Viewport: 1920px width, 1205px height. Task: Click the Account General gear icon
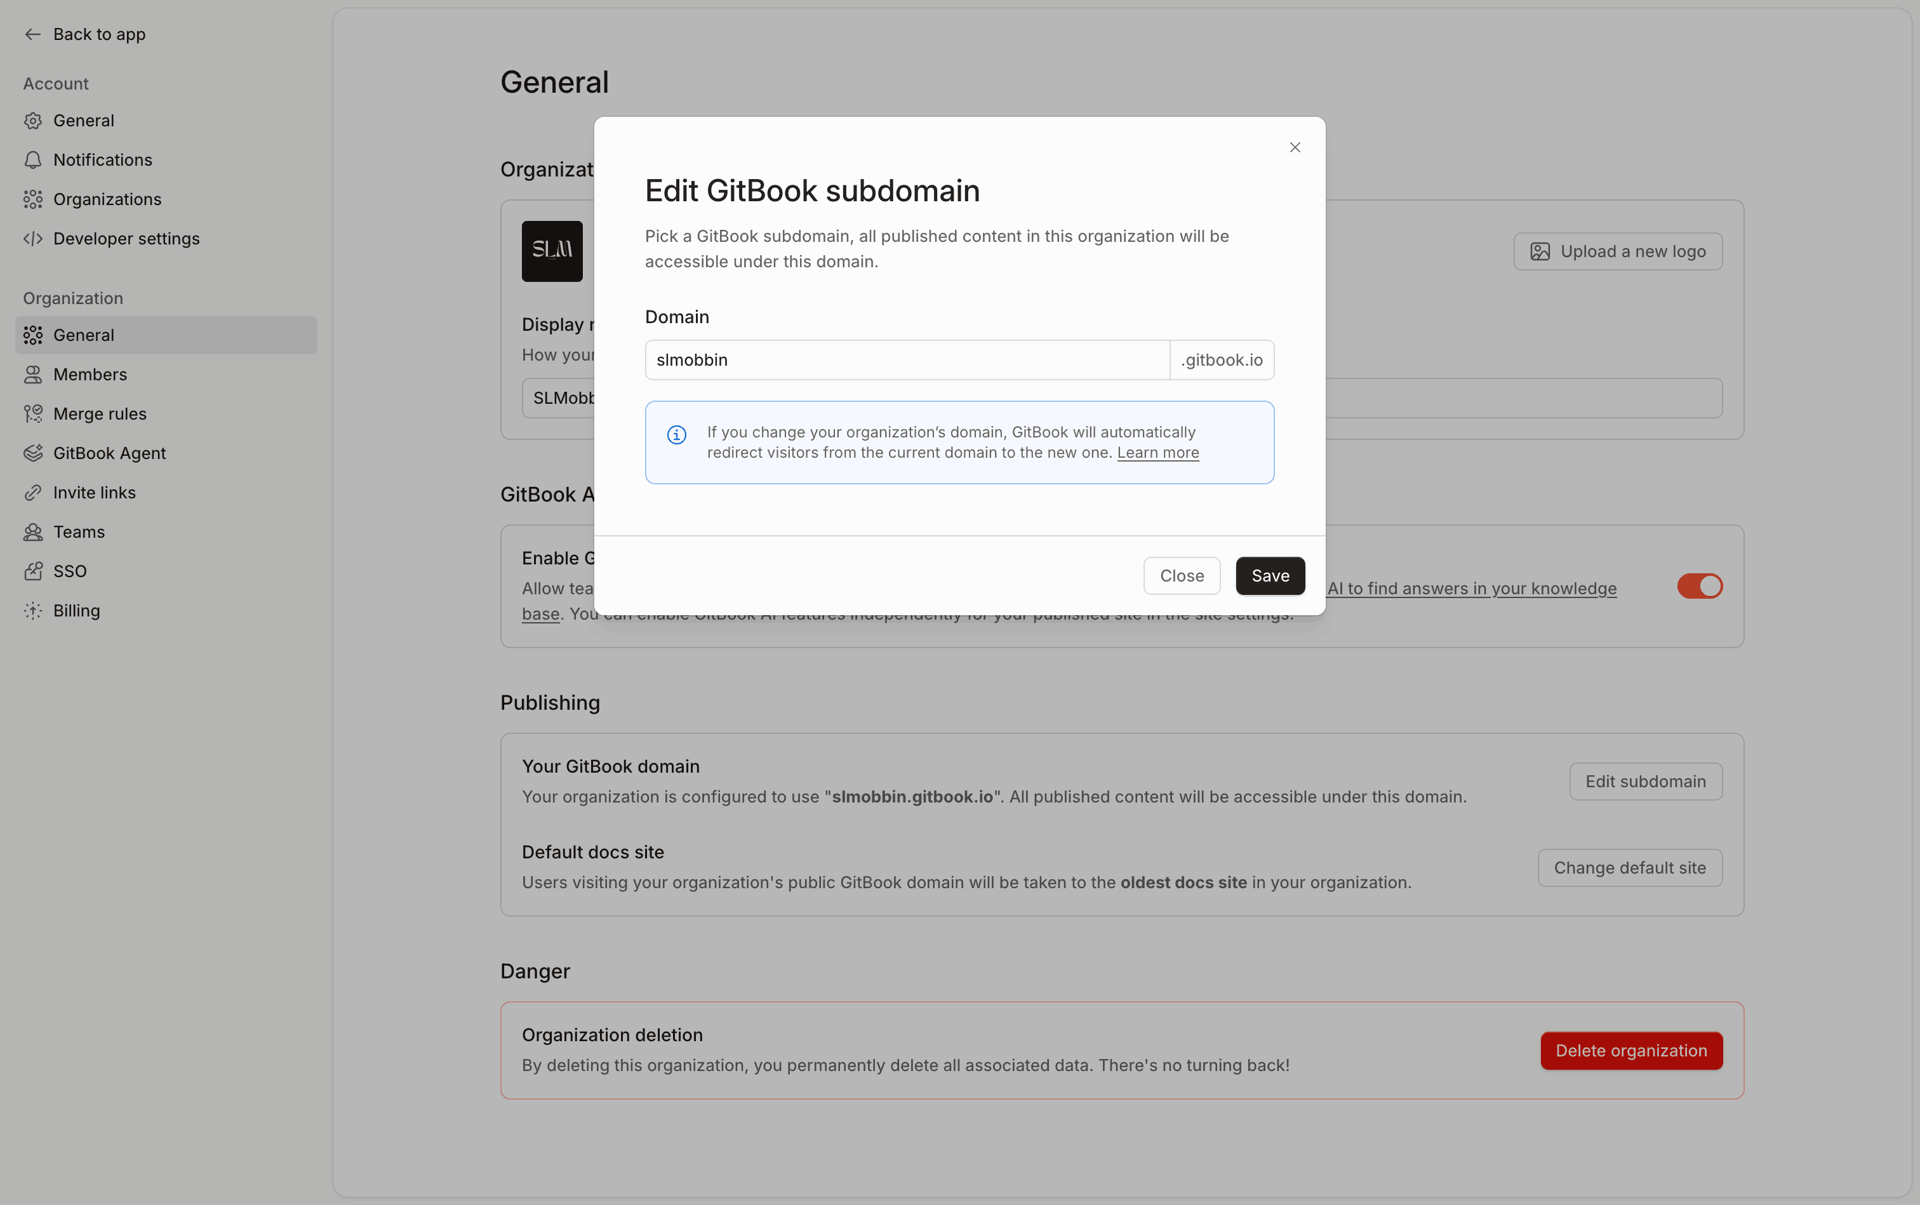coord(33,121)
